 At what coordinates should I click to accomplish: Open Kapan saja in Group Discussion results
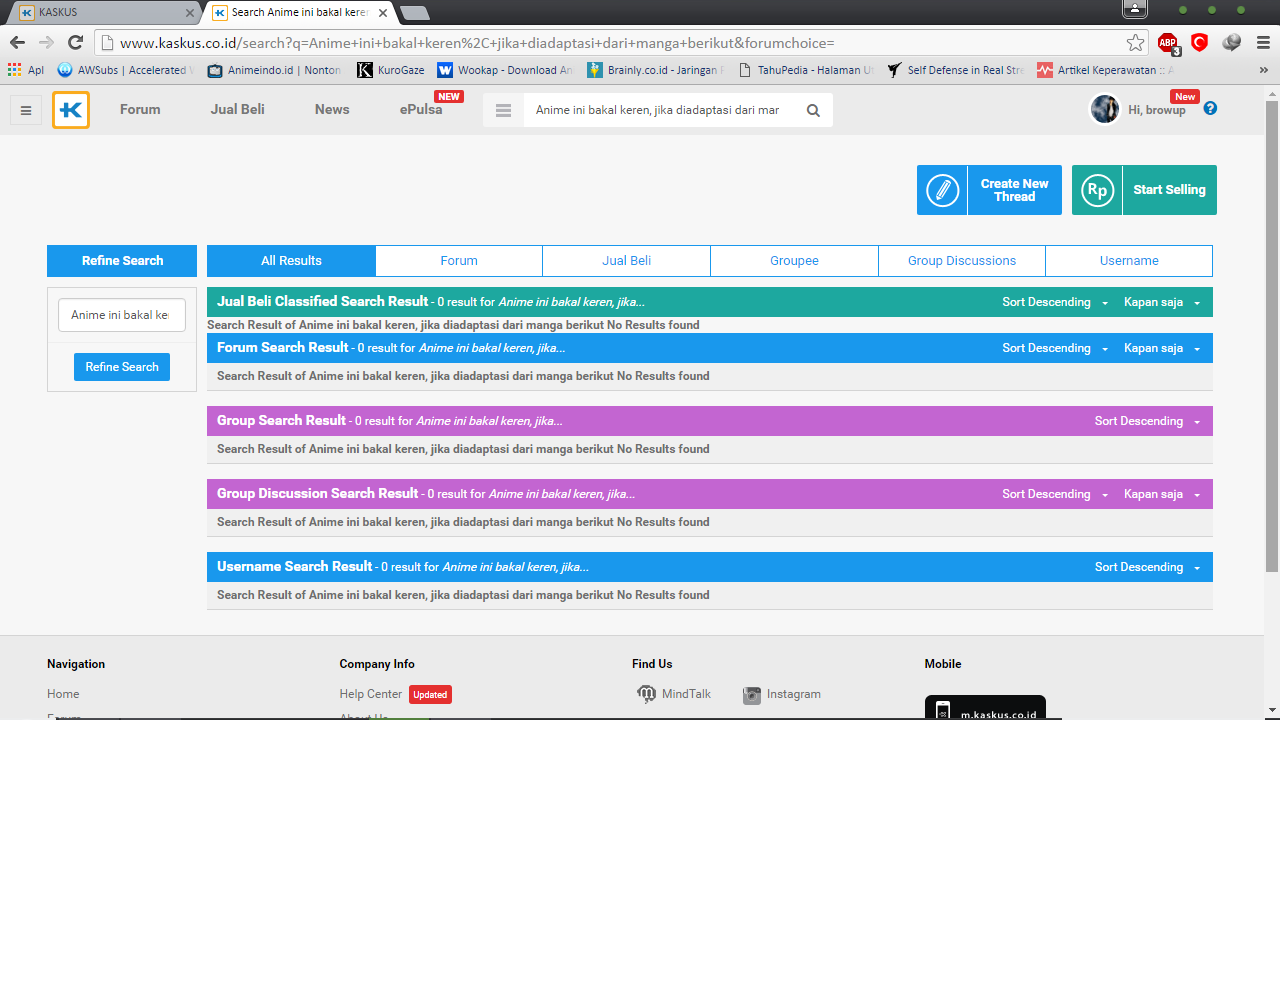1162,494
